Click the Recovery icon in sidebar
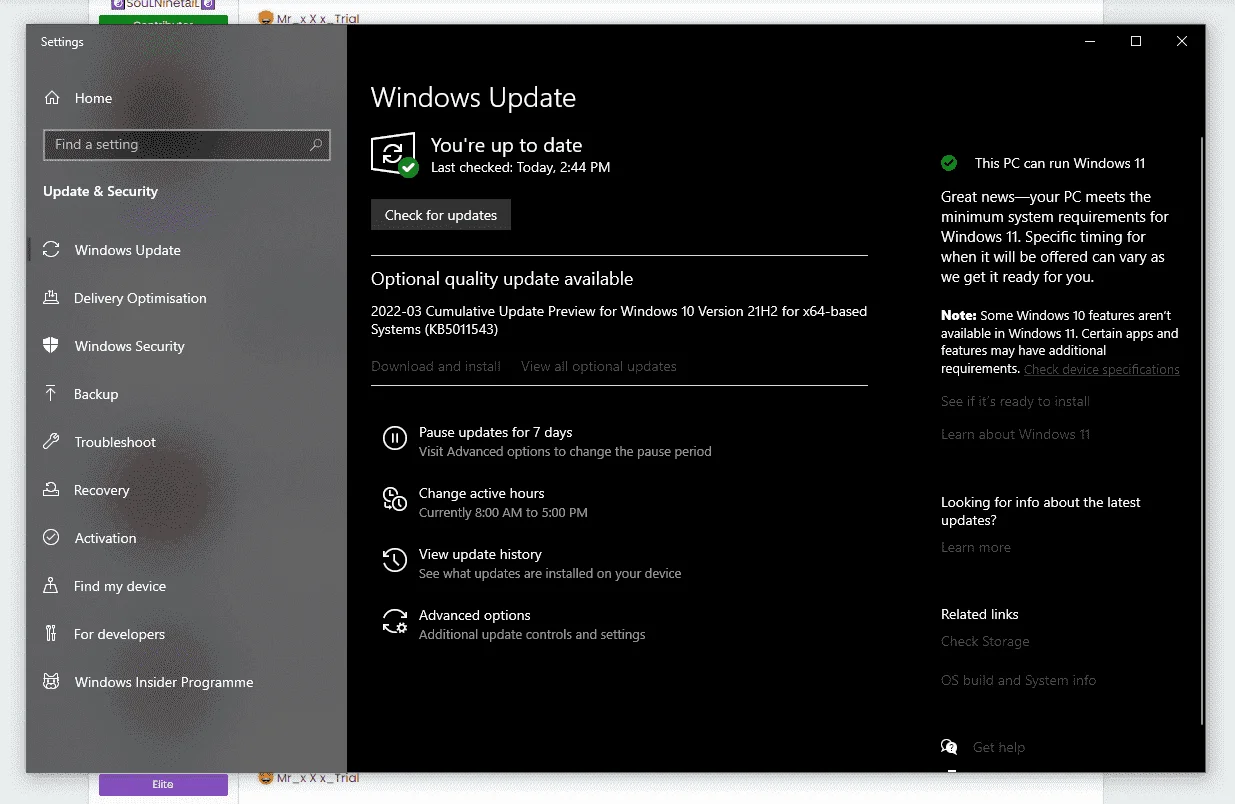Image resolution: width=1235 pixels, height=804 pixels. pos(51,490)
